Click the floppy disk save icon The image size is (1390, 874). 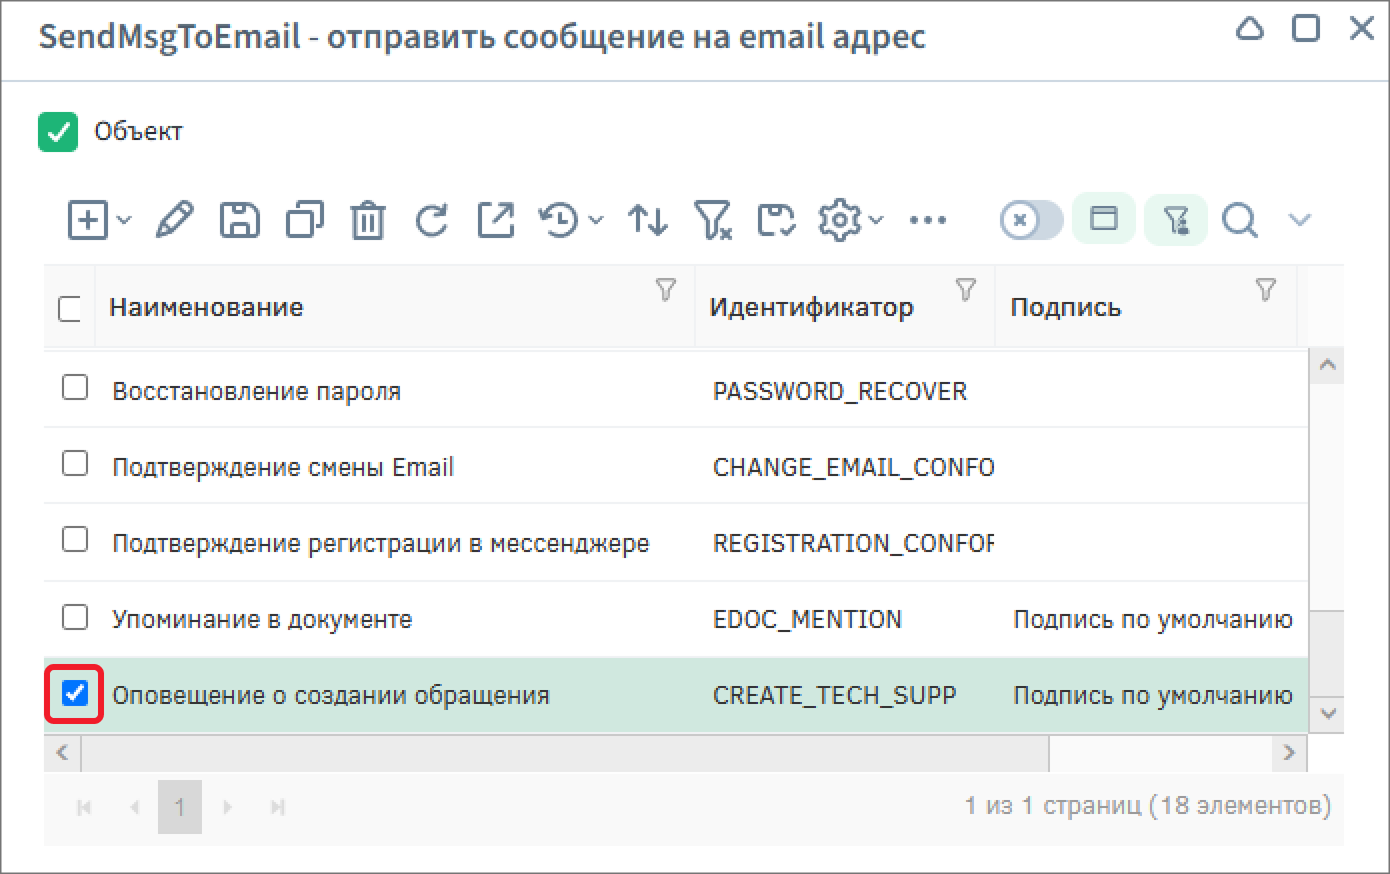(240, 219)
